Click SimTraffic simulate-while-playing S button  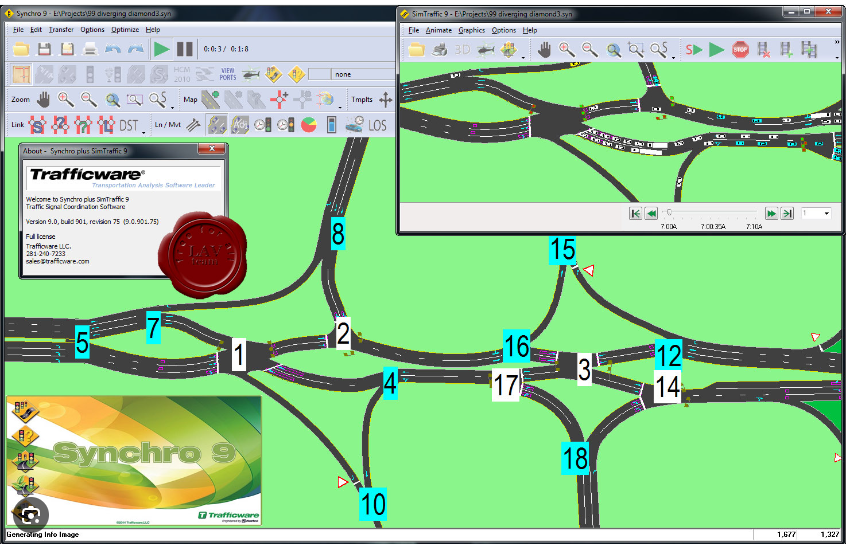(694, 50)
